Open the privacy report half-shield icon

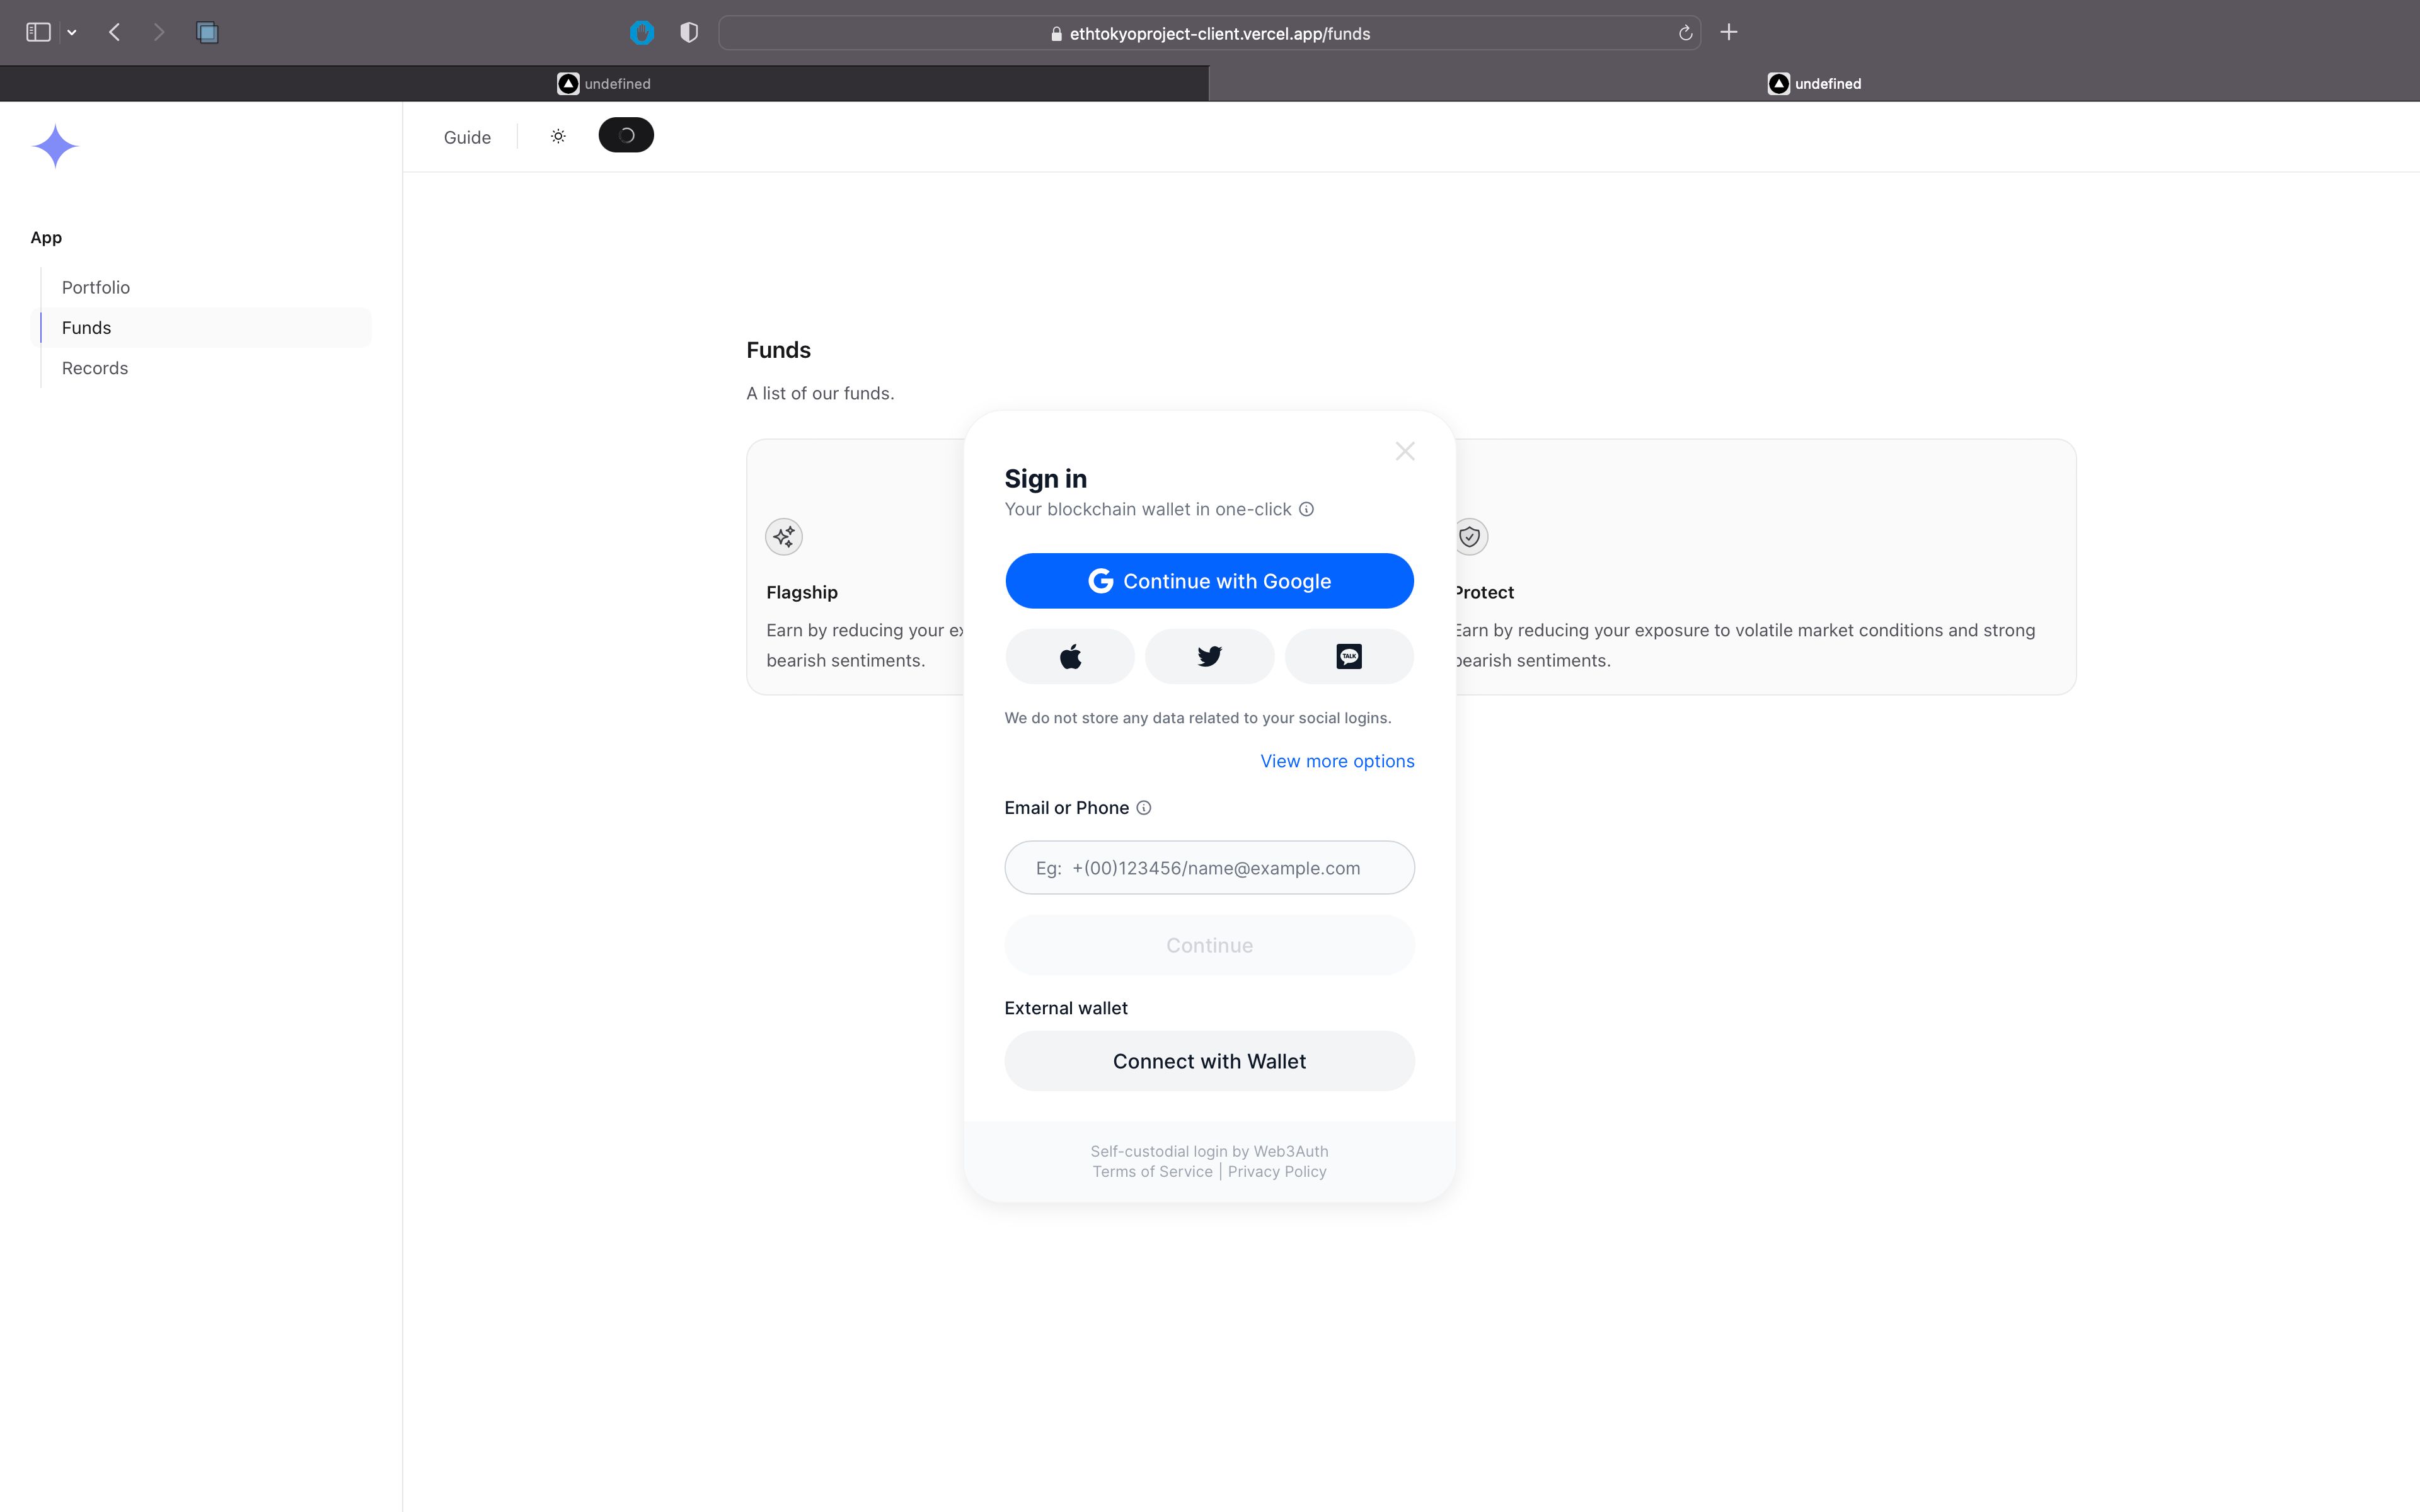pos(689,33)
